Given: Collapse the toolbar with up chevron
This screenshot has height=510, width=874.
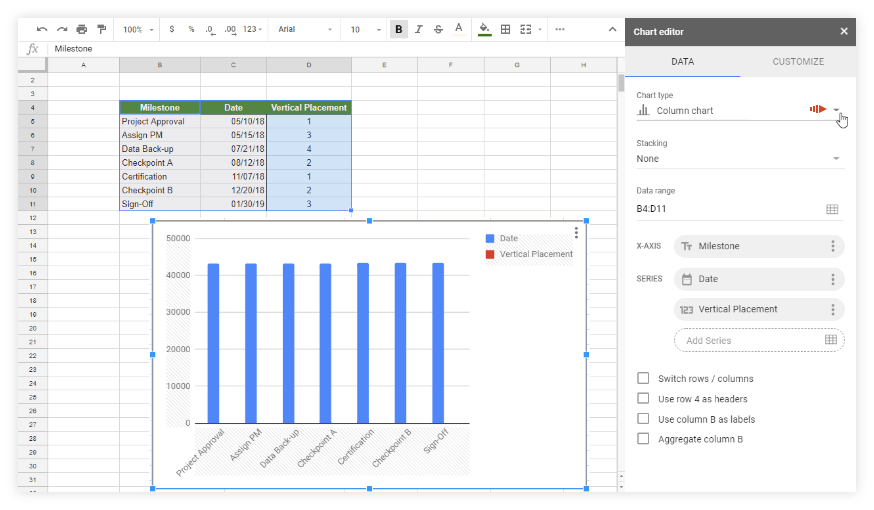Looking at the screenshot, I should coord(612,29).
